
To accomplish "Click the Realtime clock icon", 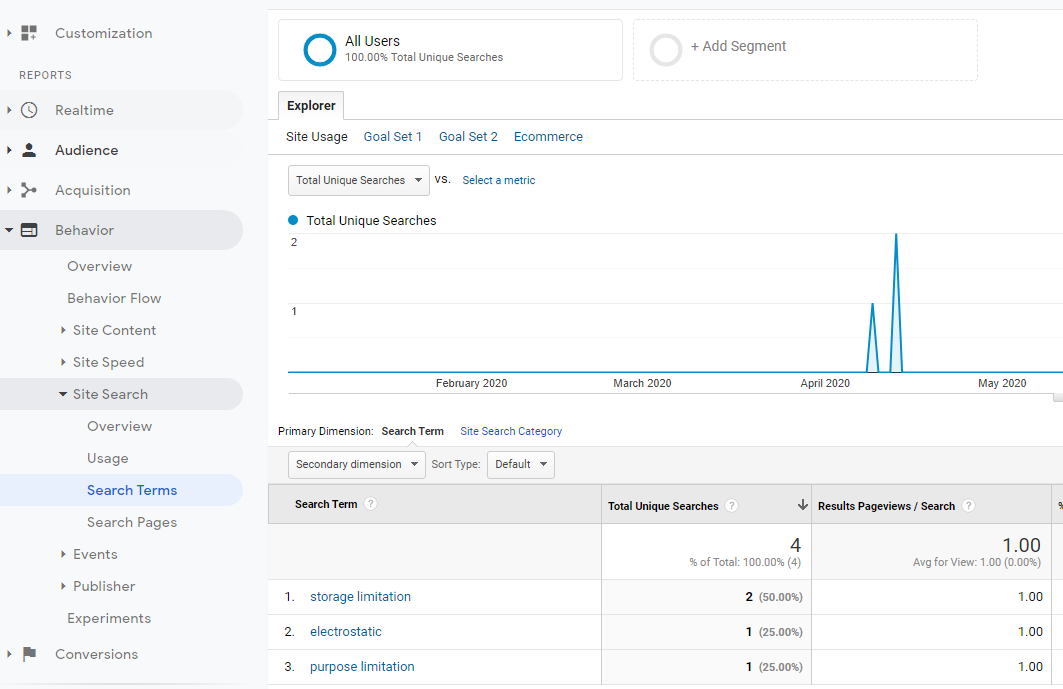I will point(29,110).
